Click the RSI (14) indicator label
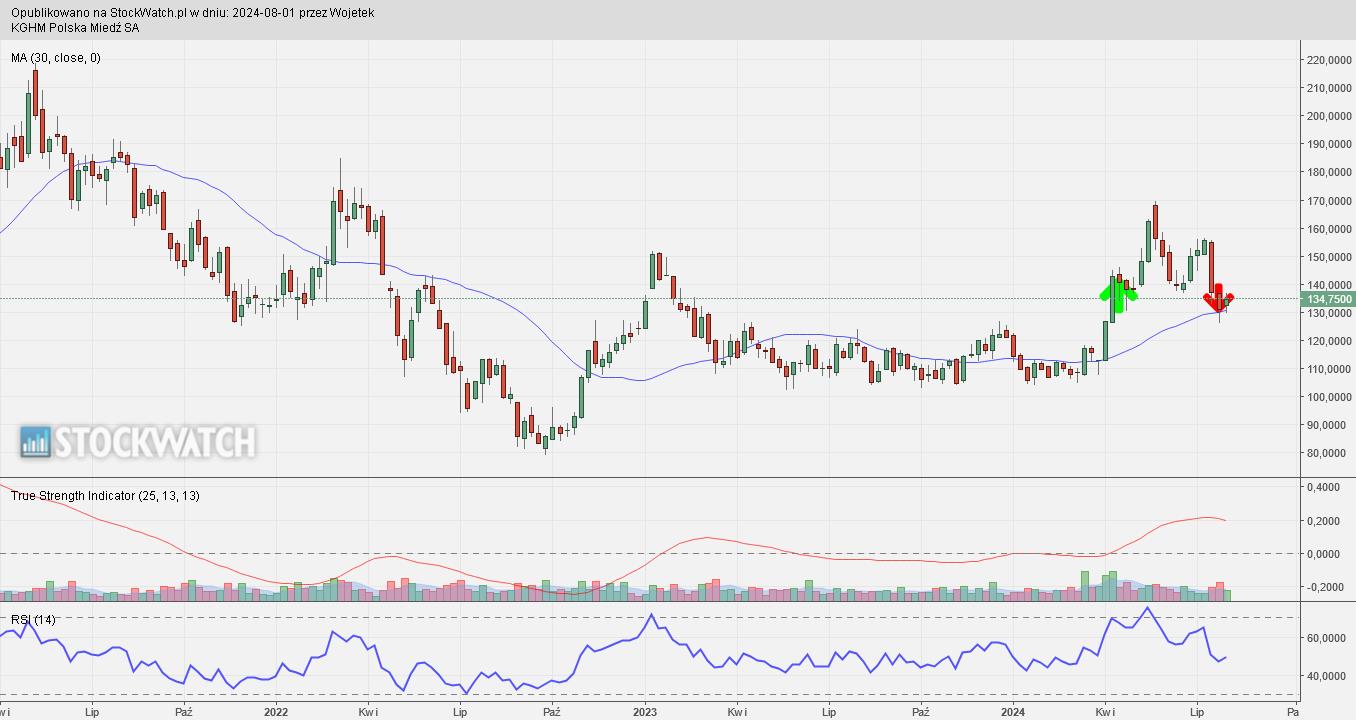This screenshot has width=1356, height=720. 34,620
